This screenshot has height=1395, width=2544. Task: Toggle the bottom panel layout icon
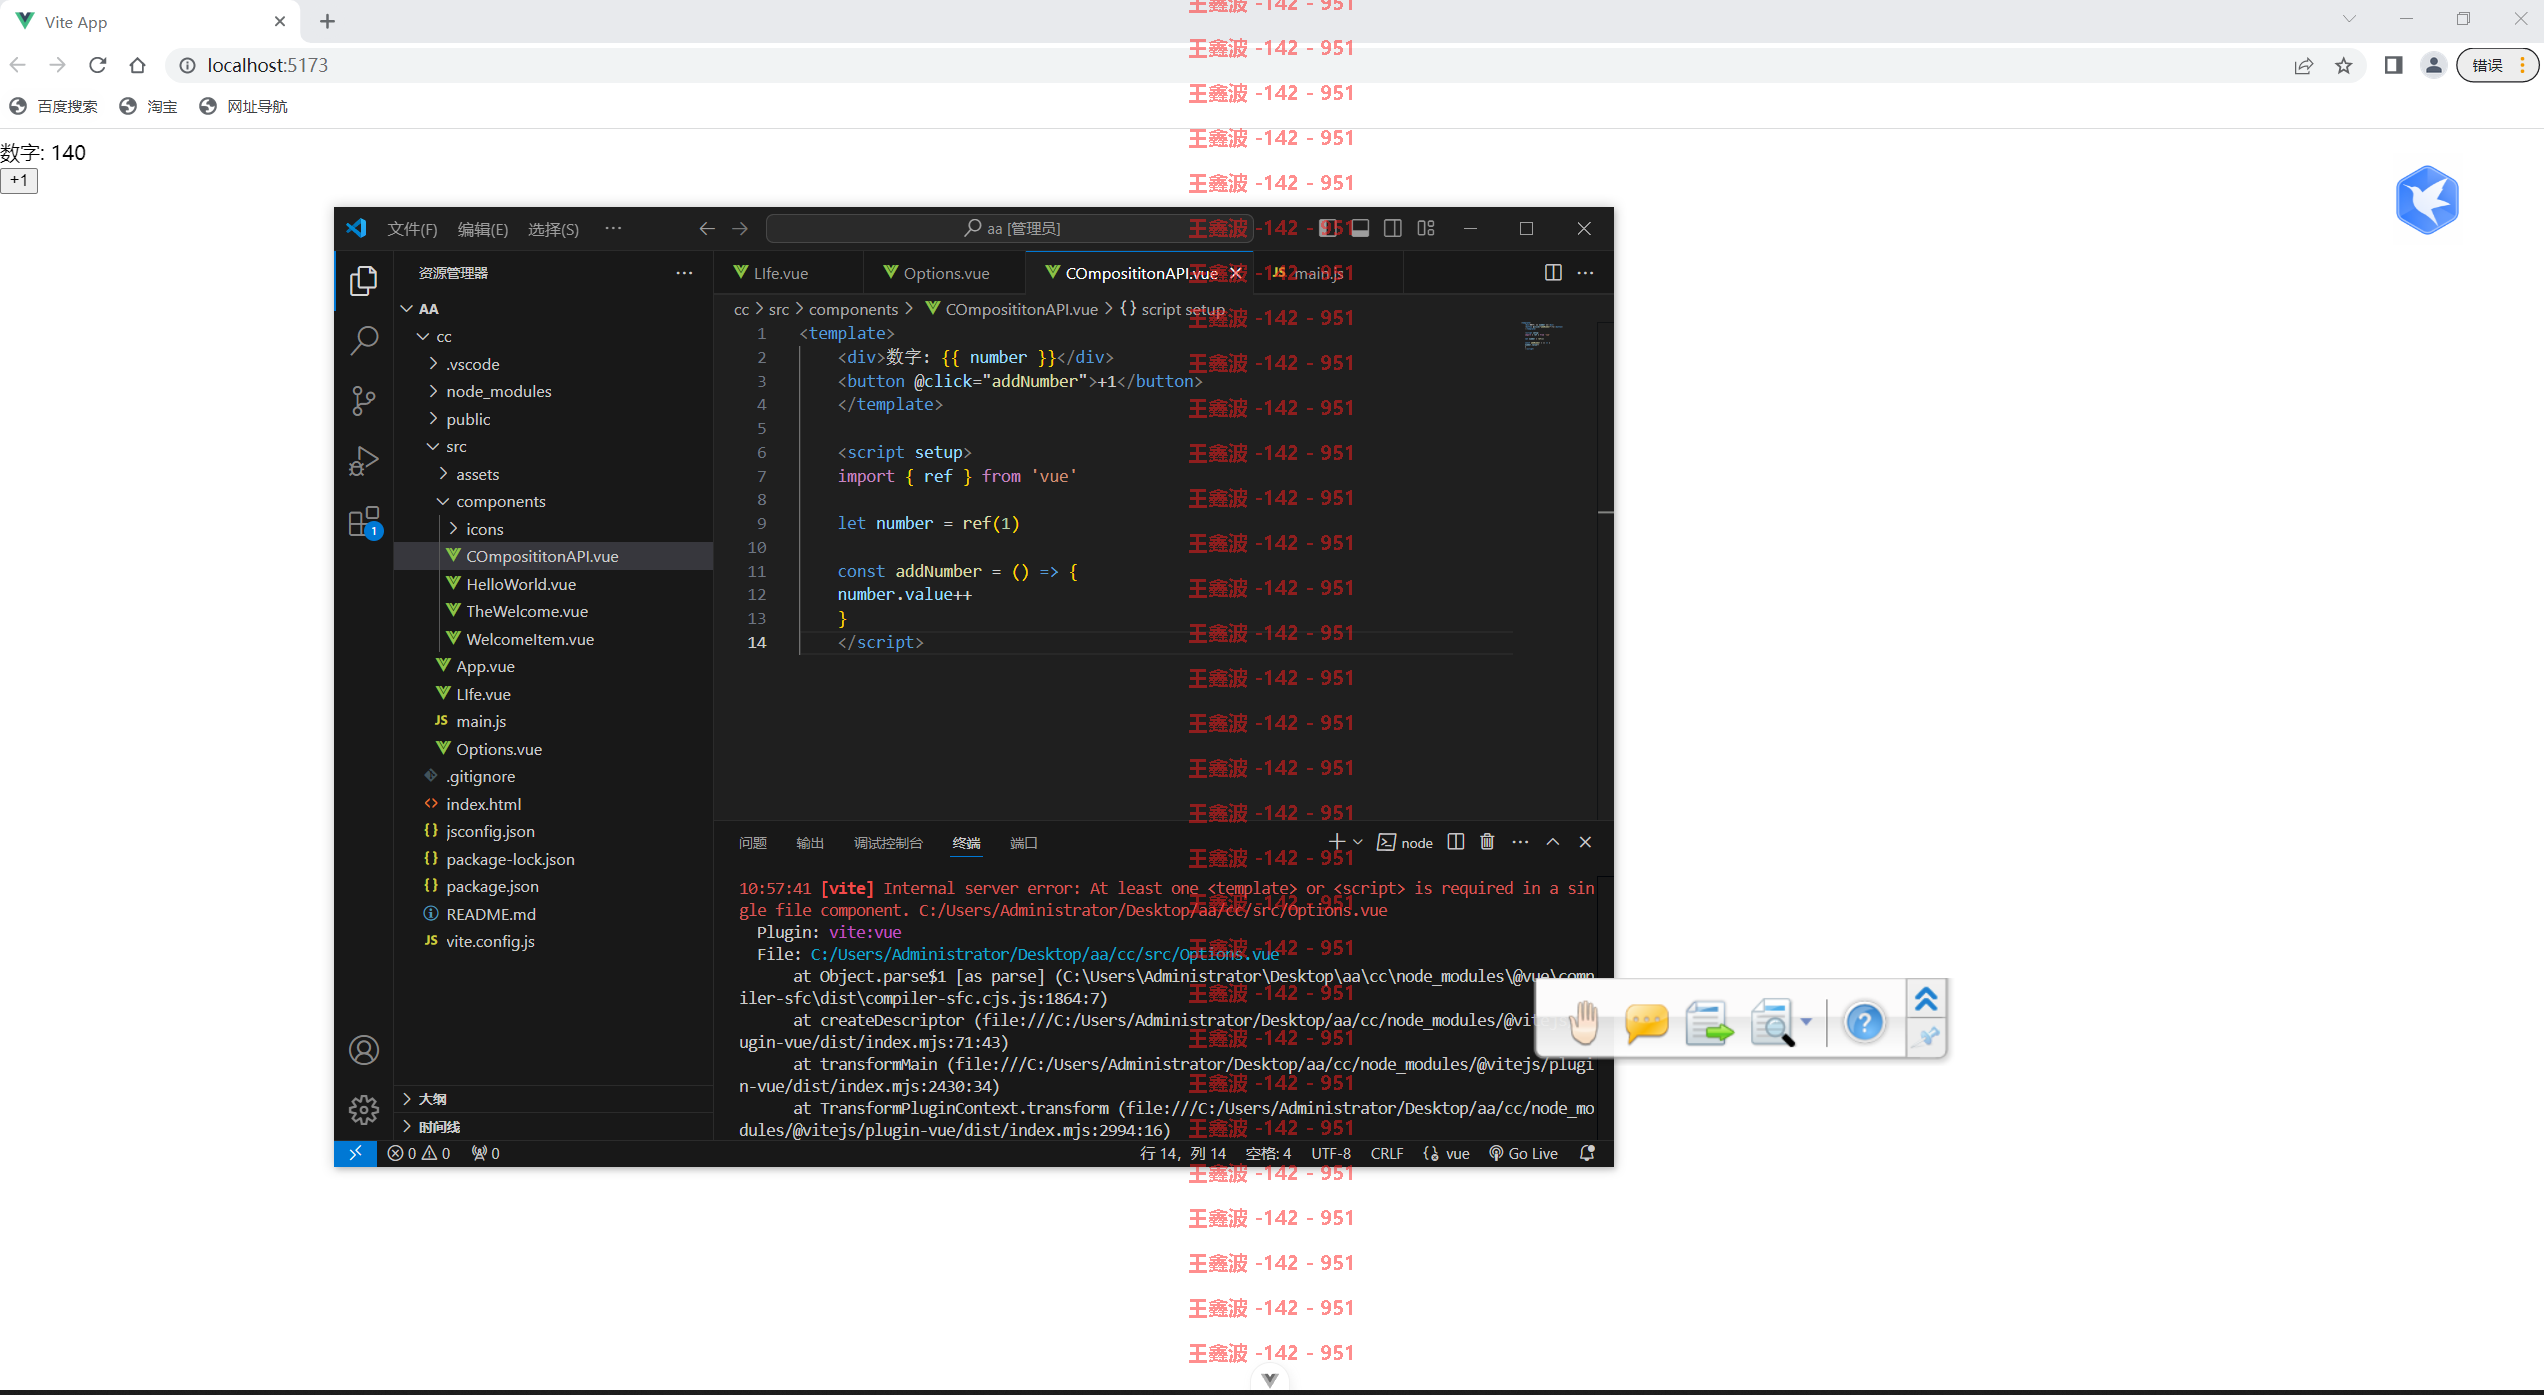(x=1360, y=228)
